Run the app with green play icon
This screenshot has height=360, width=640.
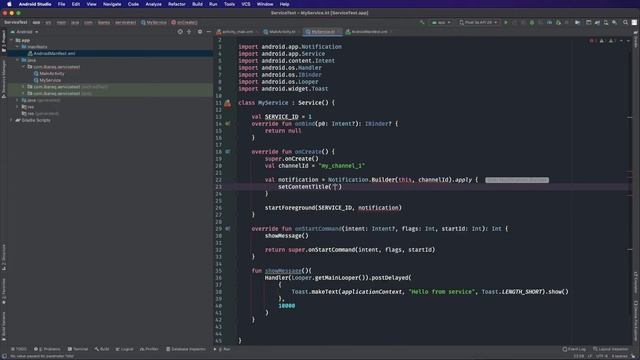coord(506,22)
